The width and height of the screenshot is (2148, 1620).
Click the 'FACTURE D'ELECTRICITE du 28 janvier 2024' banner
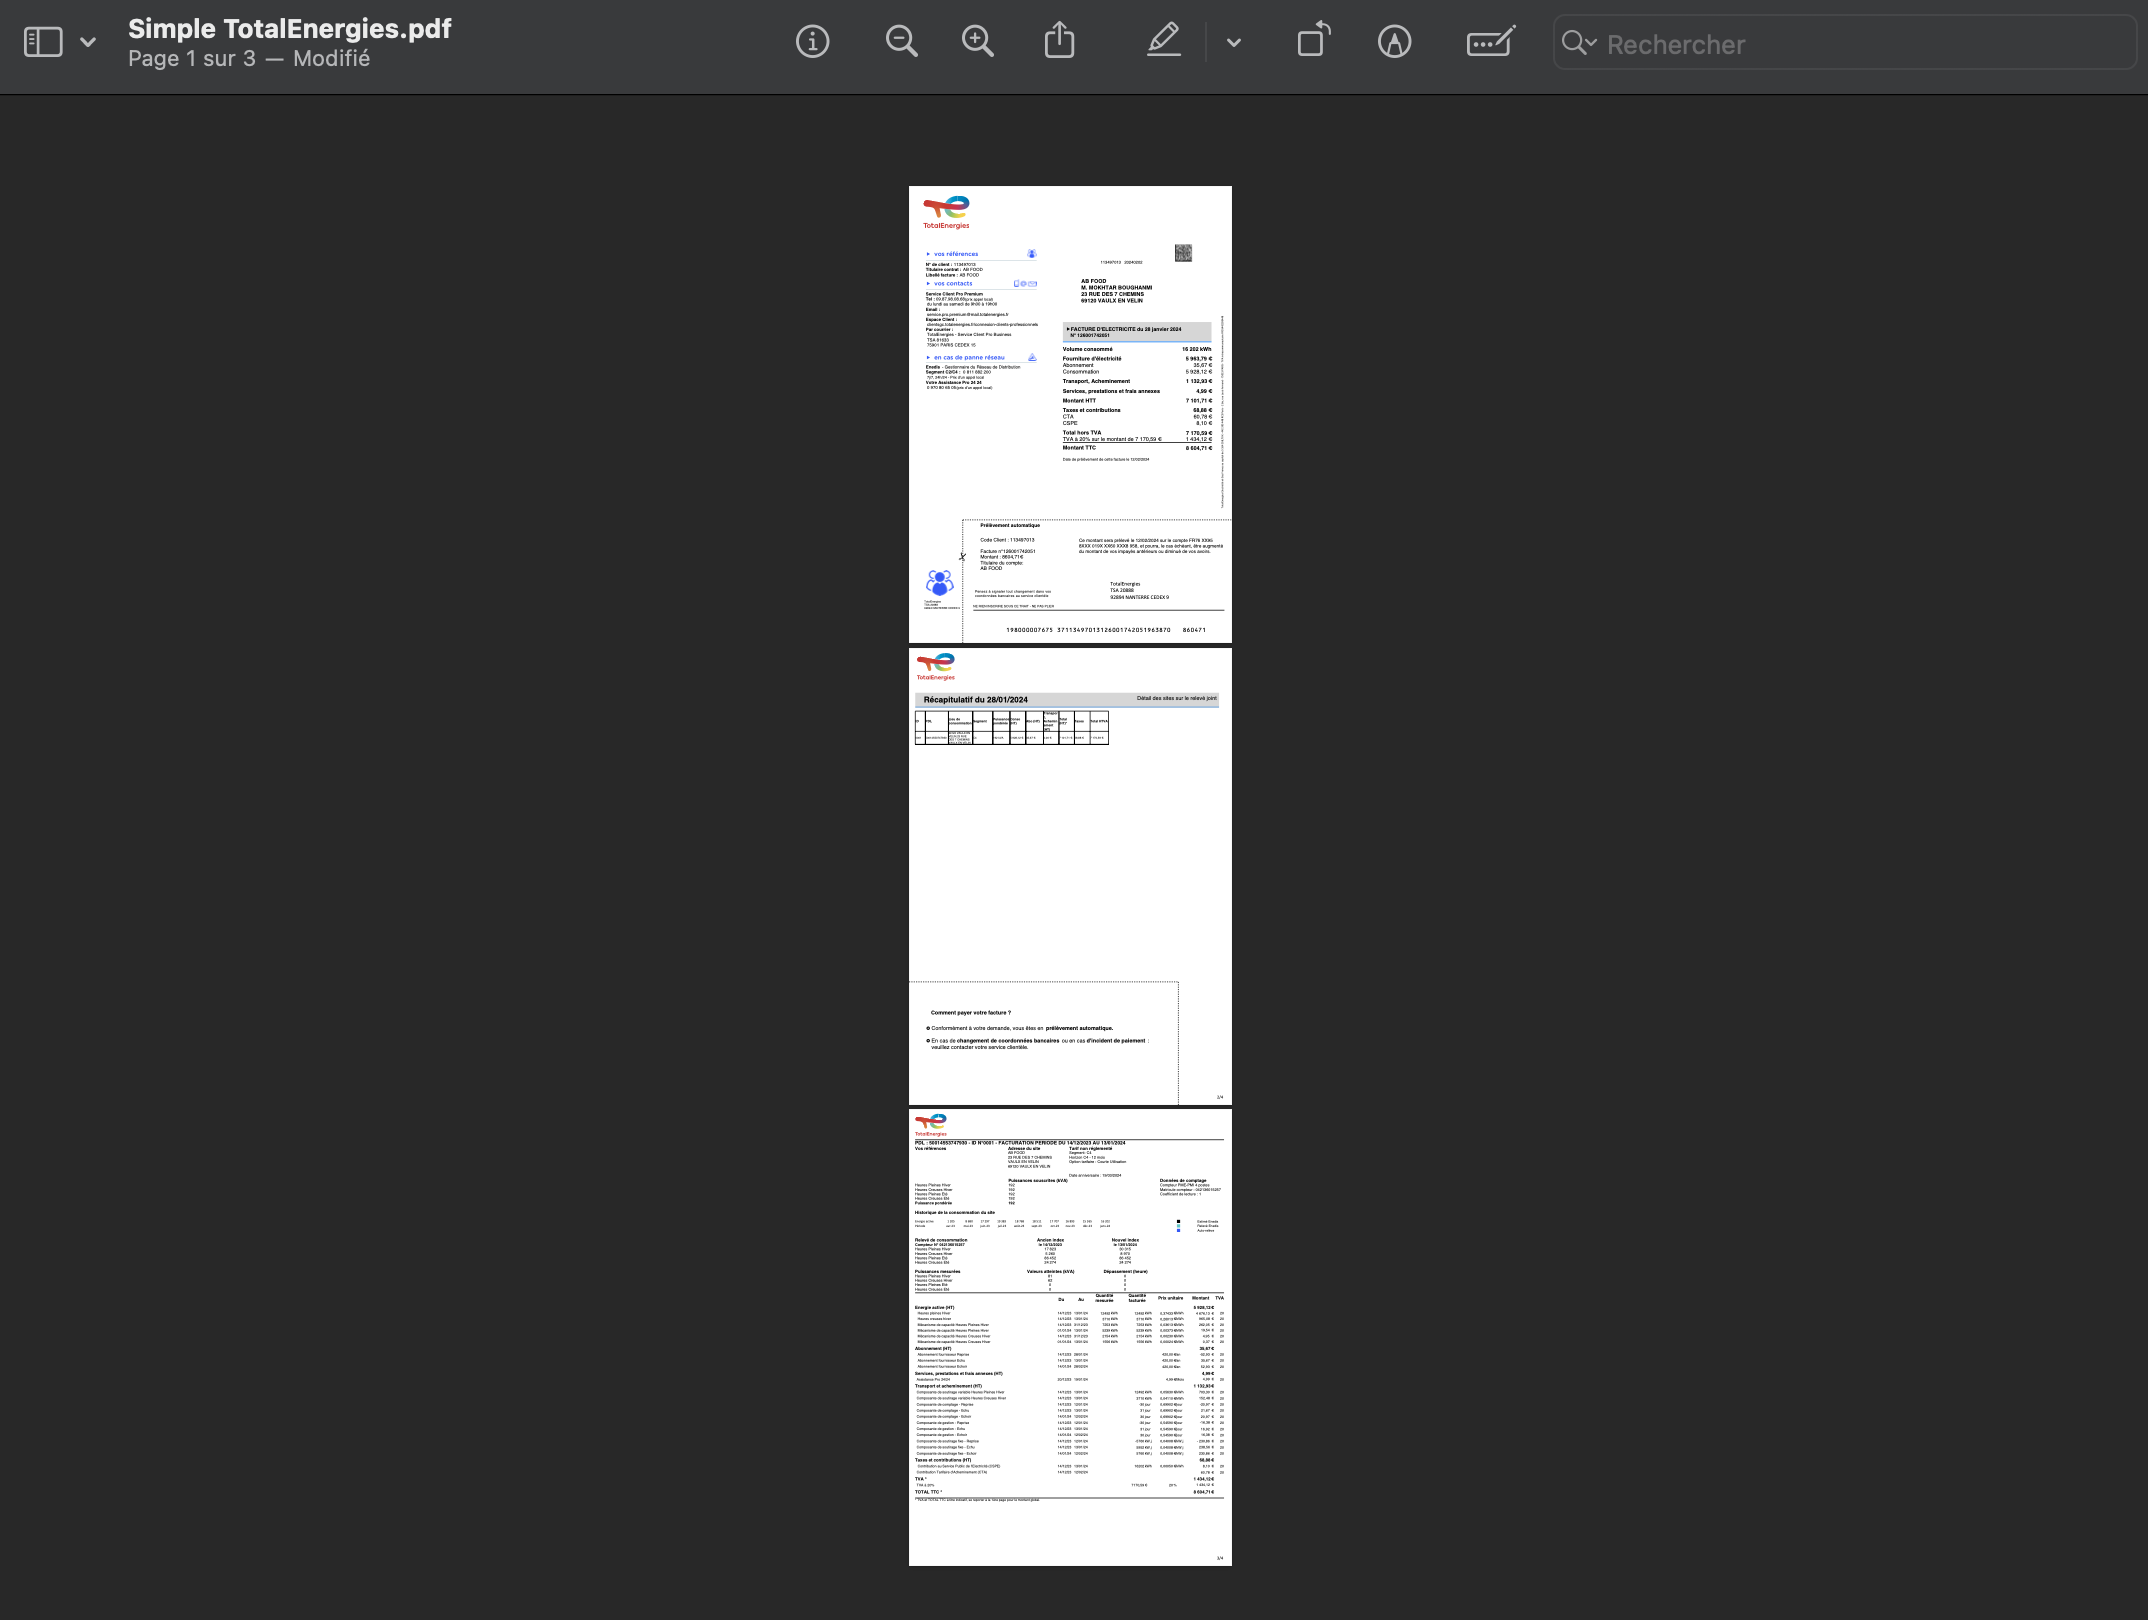[1137, 332]
